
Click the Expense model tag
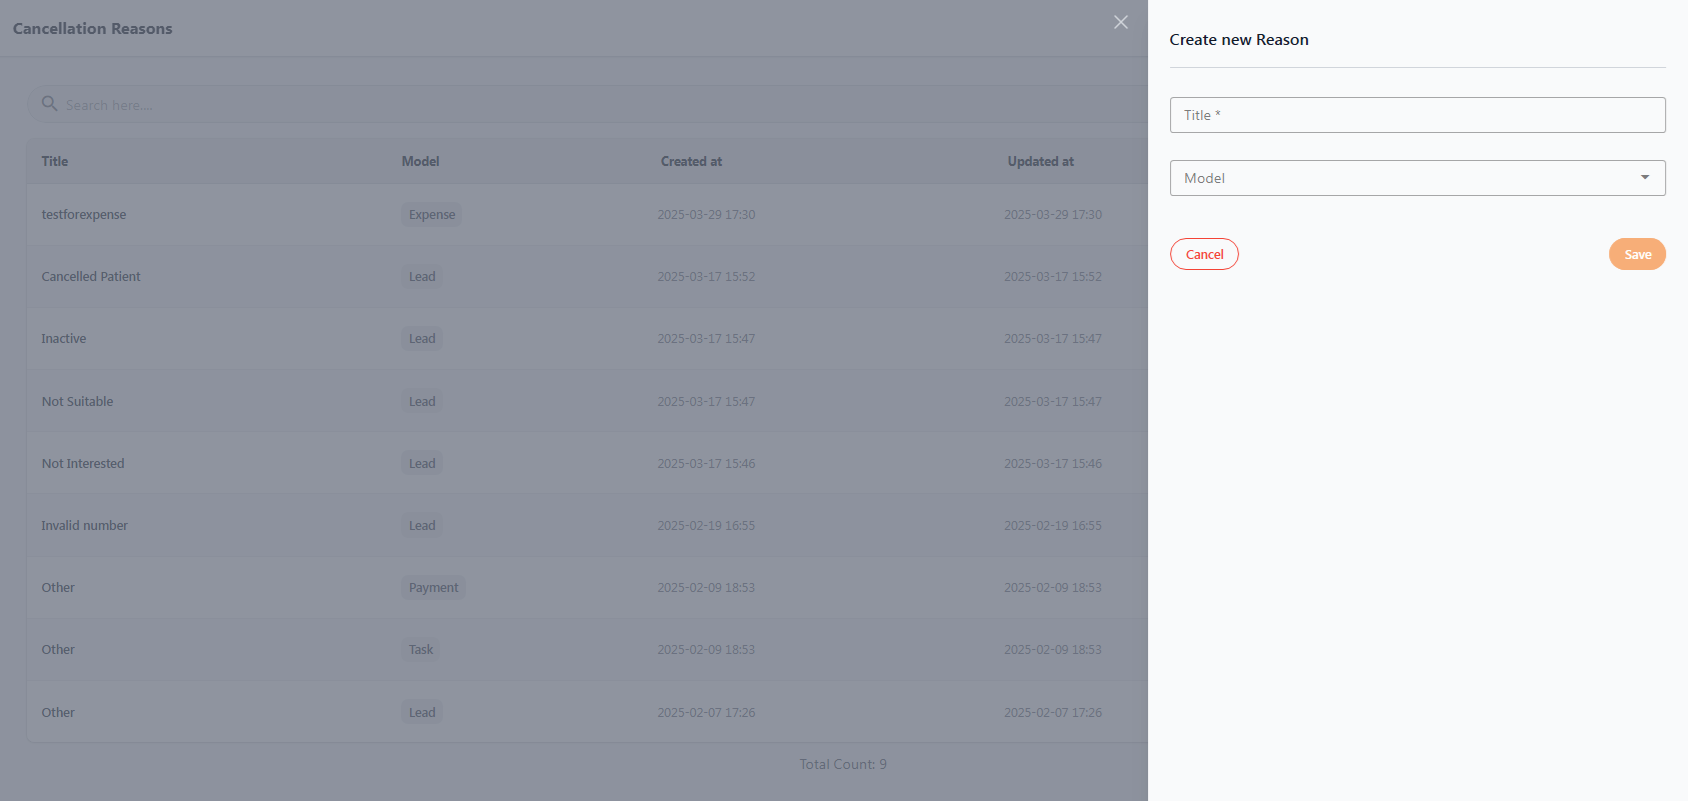[x=432, y=214]
